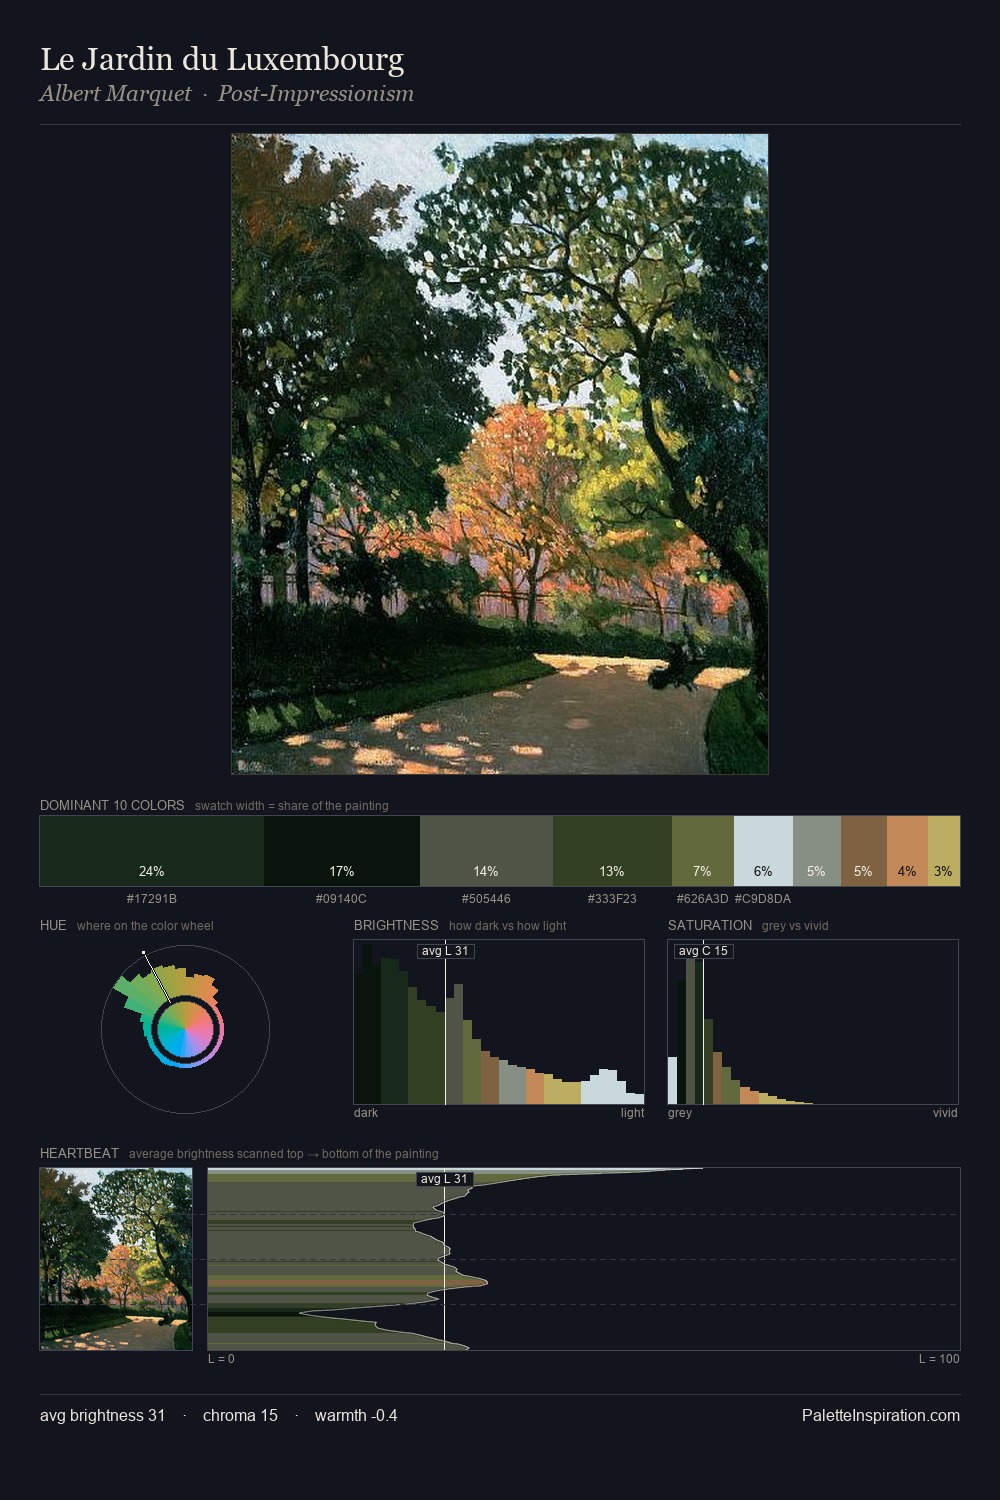Click the 'avg L 31' label in Heartbeat
1000x1500 pixels.
point(445,1179)
